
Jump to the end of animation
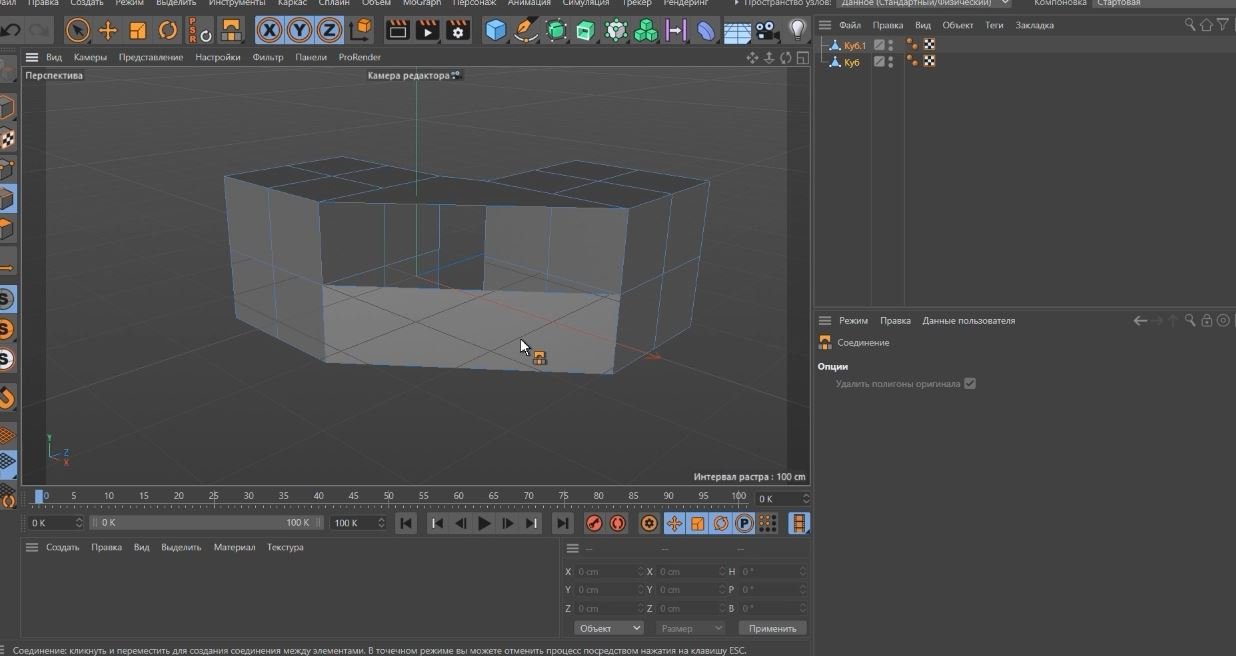click(x=563, y=523)
